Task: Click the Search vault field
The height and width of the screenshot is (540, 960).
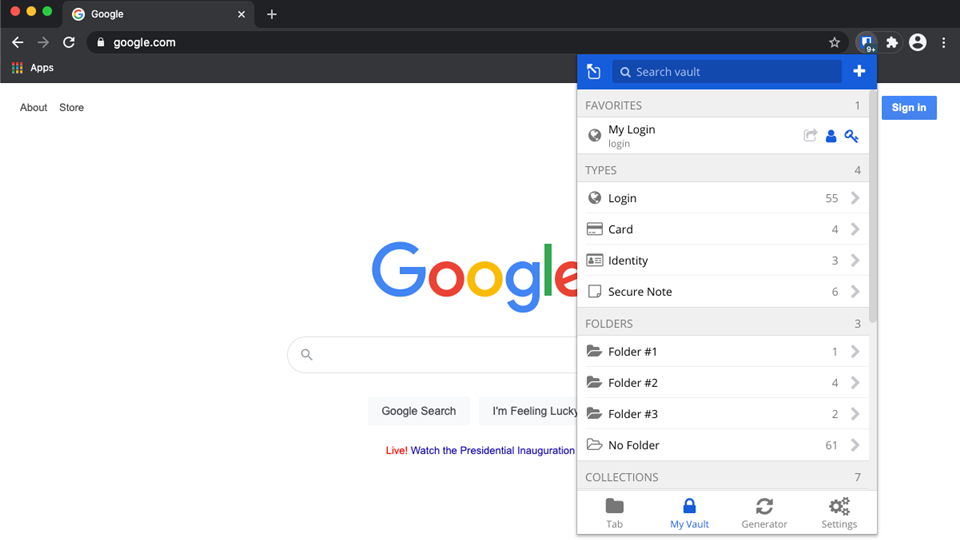Action: (727, 72)
